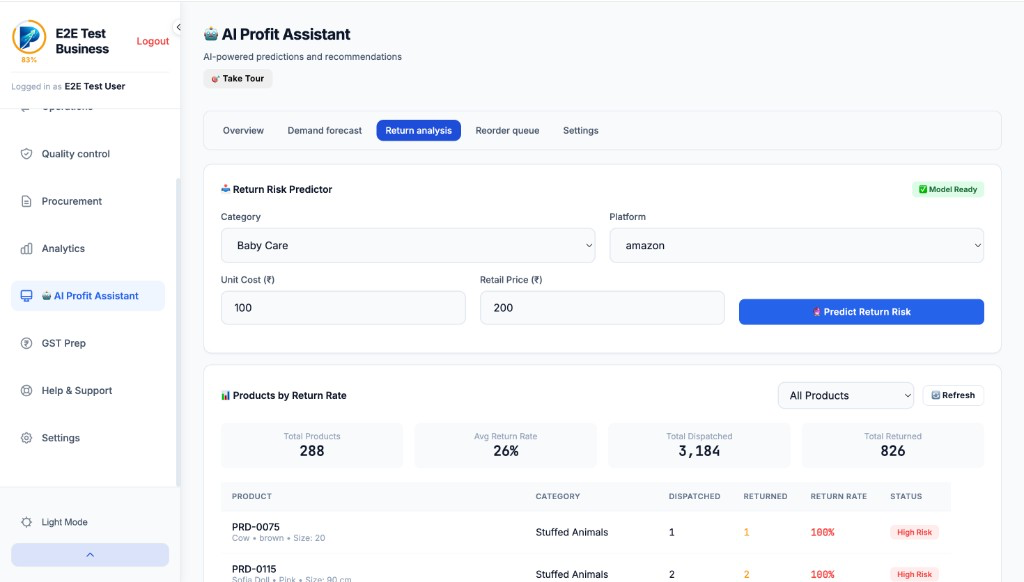This screenshot has height=582, width=1024.
Task: Toggle Light Mode theme
Action: (64, 522)
